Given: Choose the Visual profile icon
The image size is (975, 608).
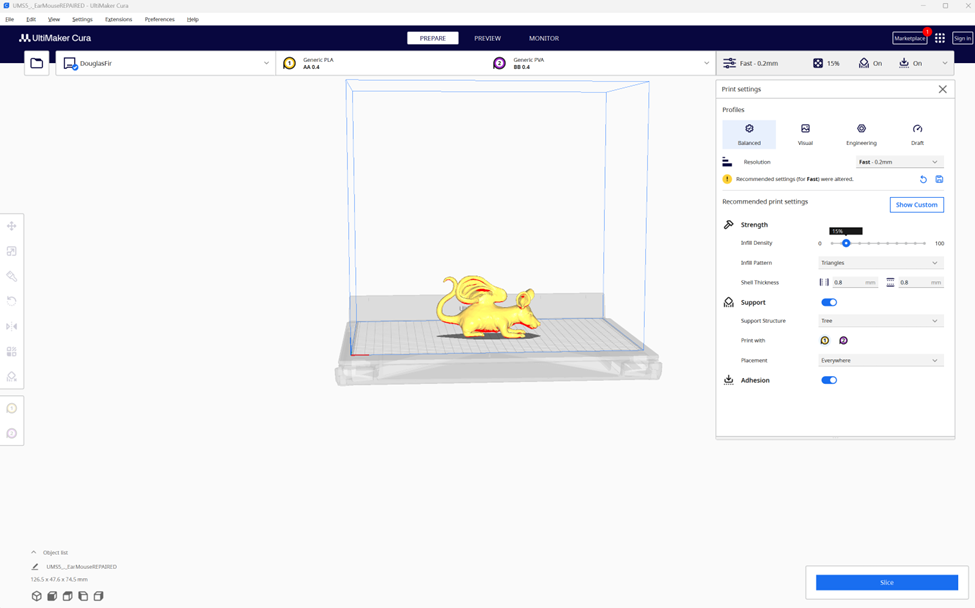Looking at the screenshot, I should tap(805, 134).
